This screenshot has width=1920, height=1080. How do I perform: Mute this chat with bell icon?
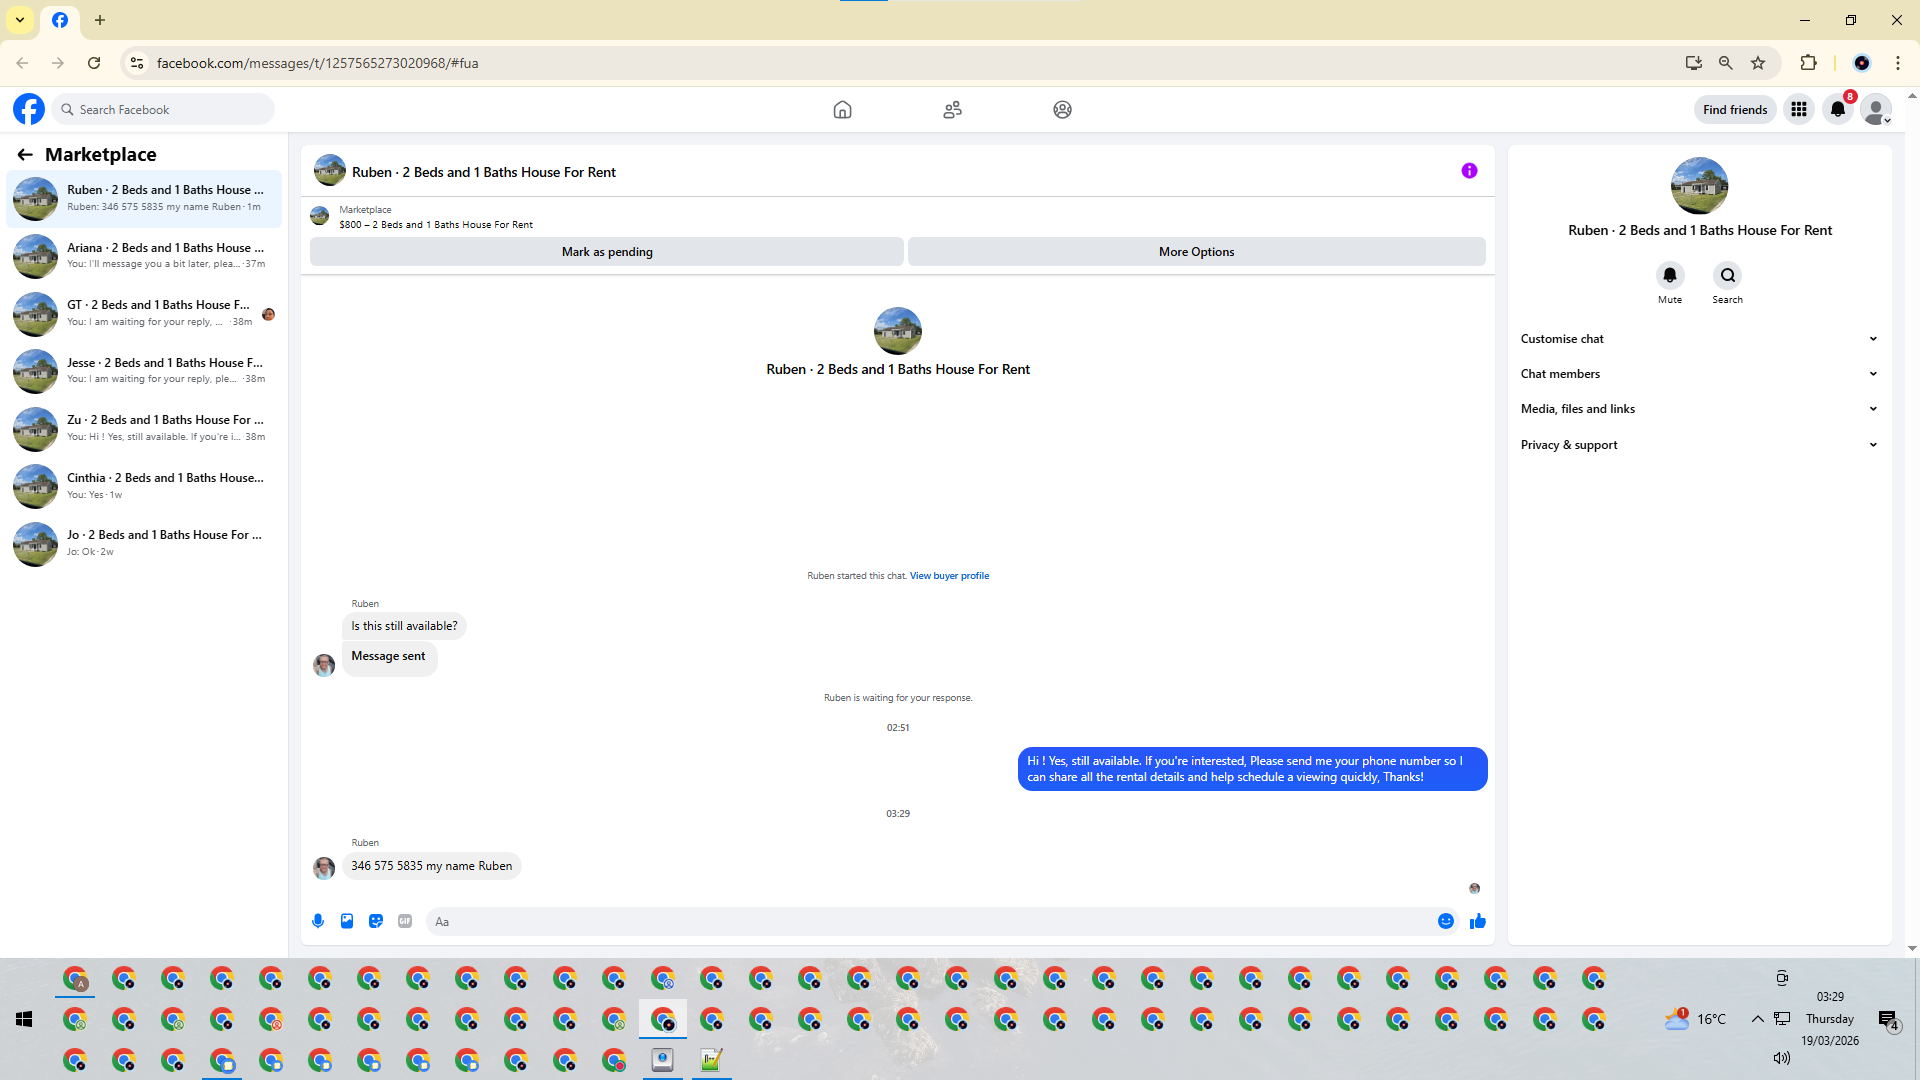pos(1670,276)
